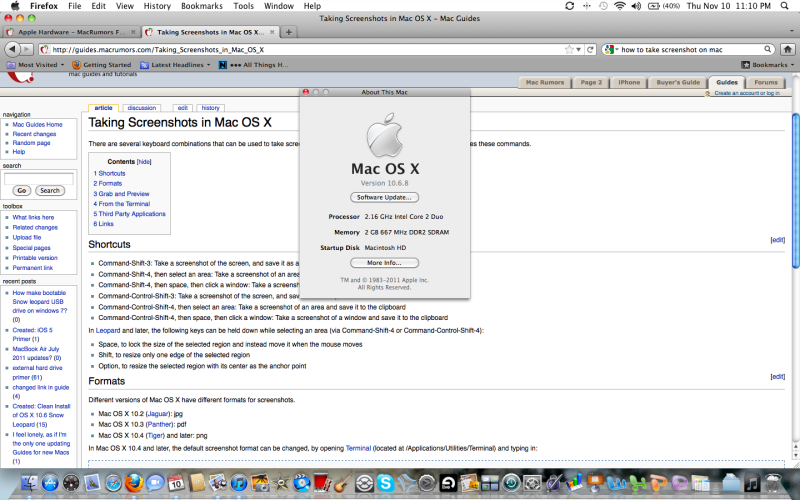Open the Bookmarks toolbar dropdown
800x500 pixels.
point(767,65)
